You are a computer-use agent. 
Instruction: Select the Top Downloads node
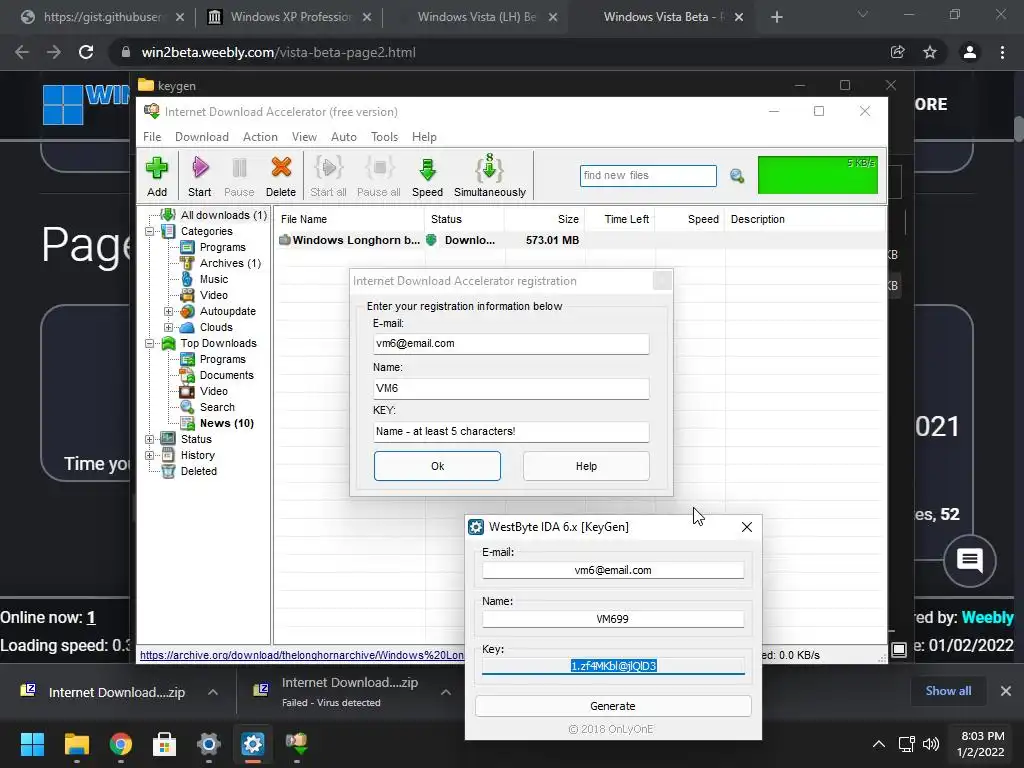[218, 343]
